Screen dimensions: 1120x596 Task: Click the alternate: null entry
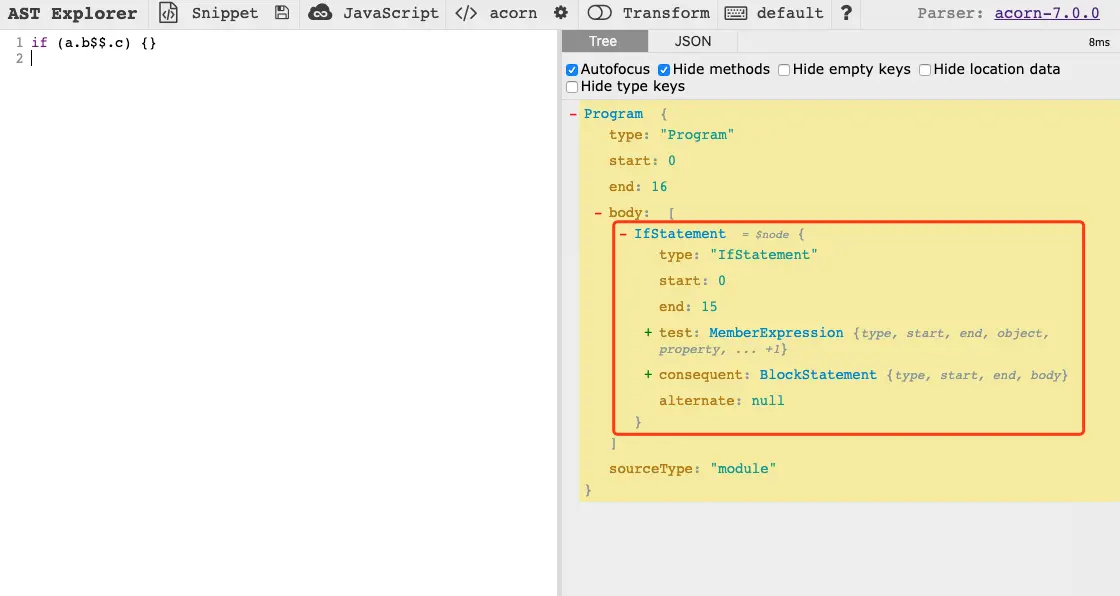tap(721, 401)
